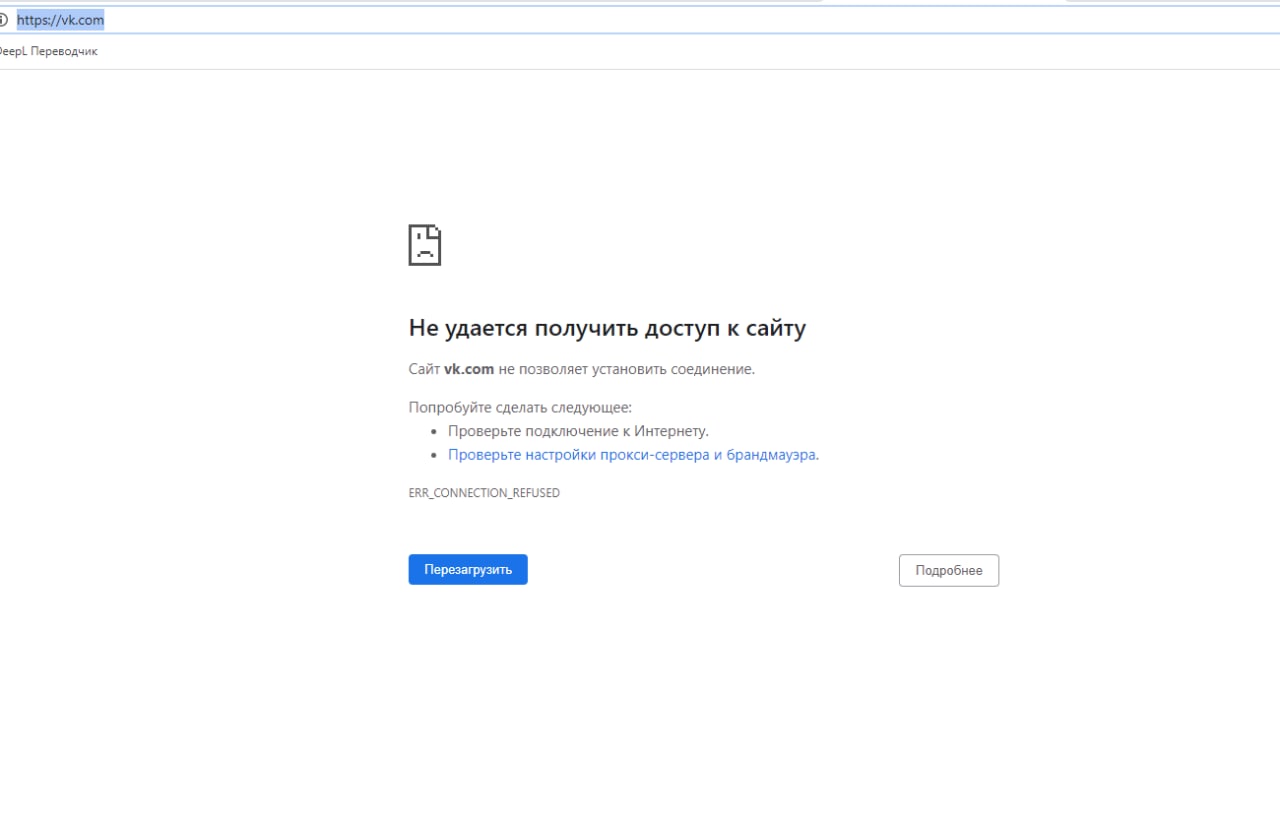
Task: Click the site info icon beside the URL
Action: click(x=3, y=20)
